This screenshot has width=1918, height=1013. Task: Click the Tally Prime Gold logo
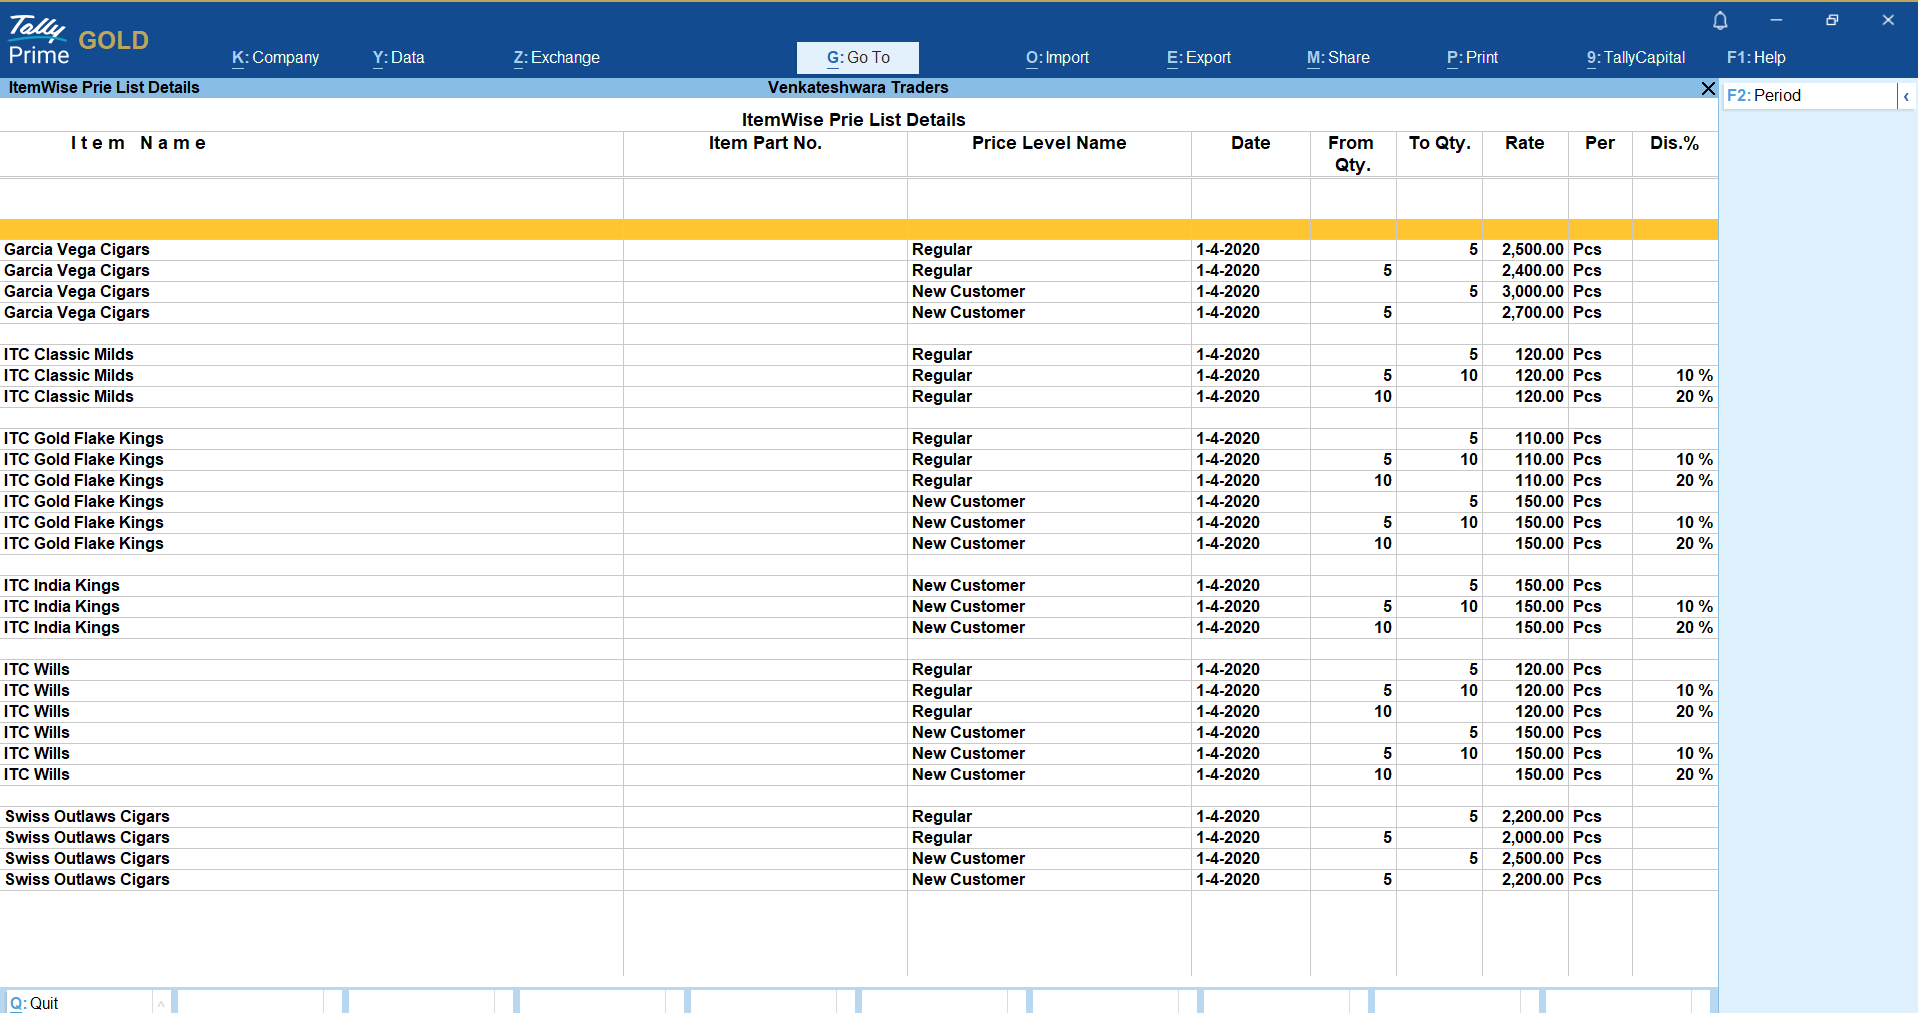point(78,40)
